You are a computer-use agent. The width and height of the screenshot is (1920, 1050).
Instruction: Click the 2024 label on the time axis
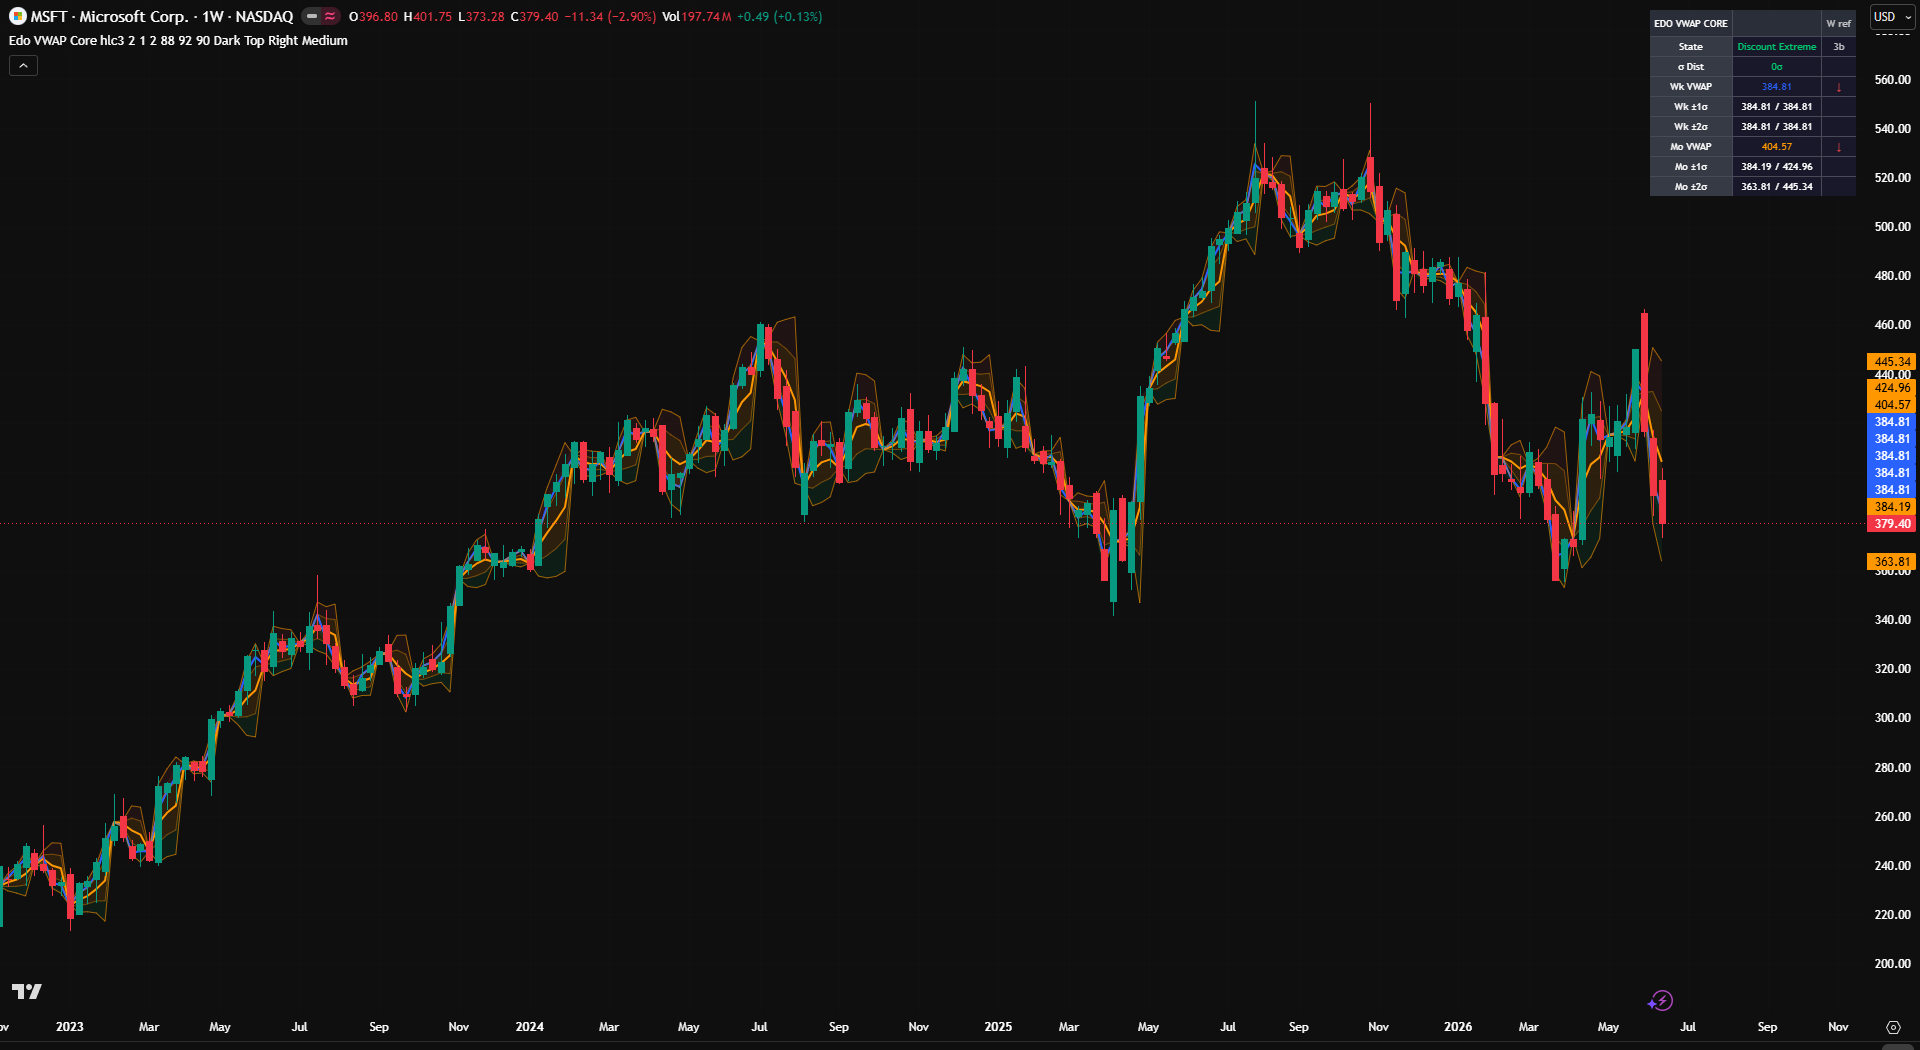(530, 1027)
